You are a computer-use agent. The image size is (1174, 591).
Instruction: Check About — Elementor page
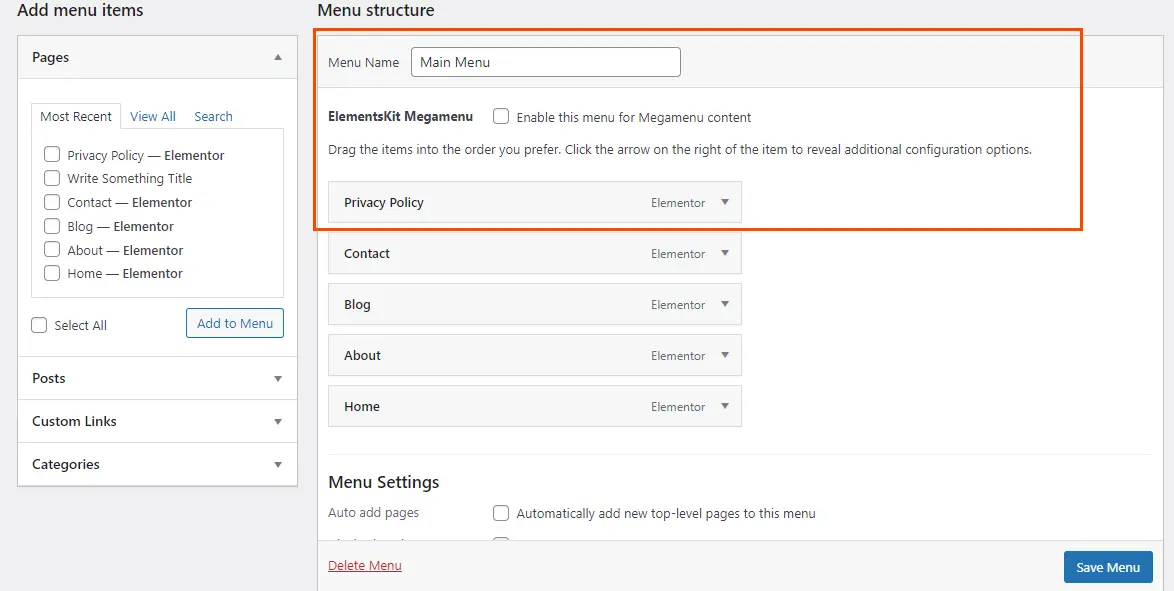tap(52, 250)
